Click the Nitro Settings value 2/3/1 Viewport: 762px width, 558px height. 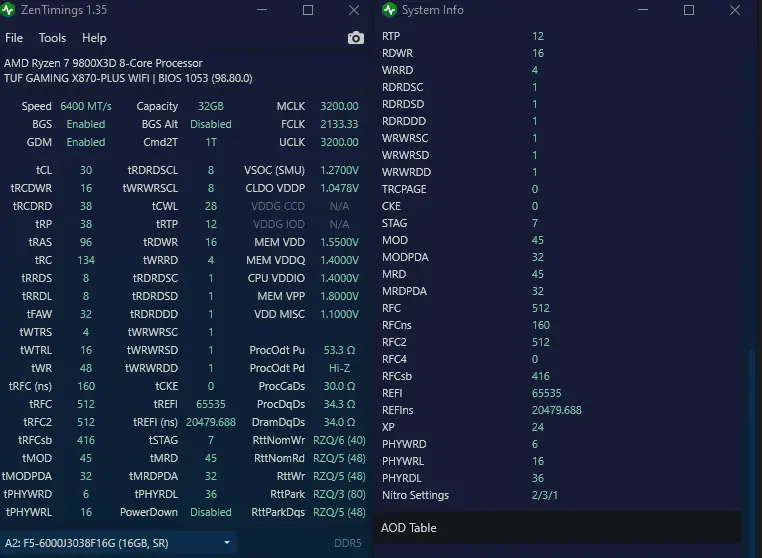pyautogui.click(x=545, y=495)
